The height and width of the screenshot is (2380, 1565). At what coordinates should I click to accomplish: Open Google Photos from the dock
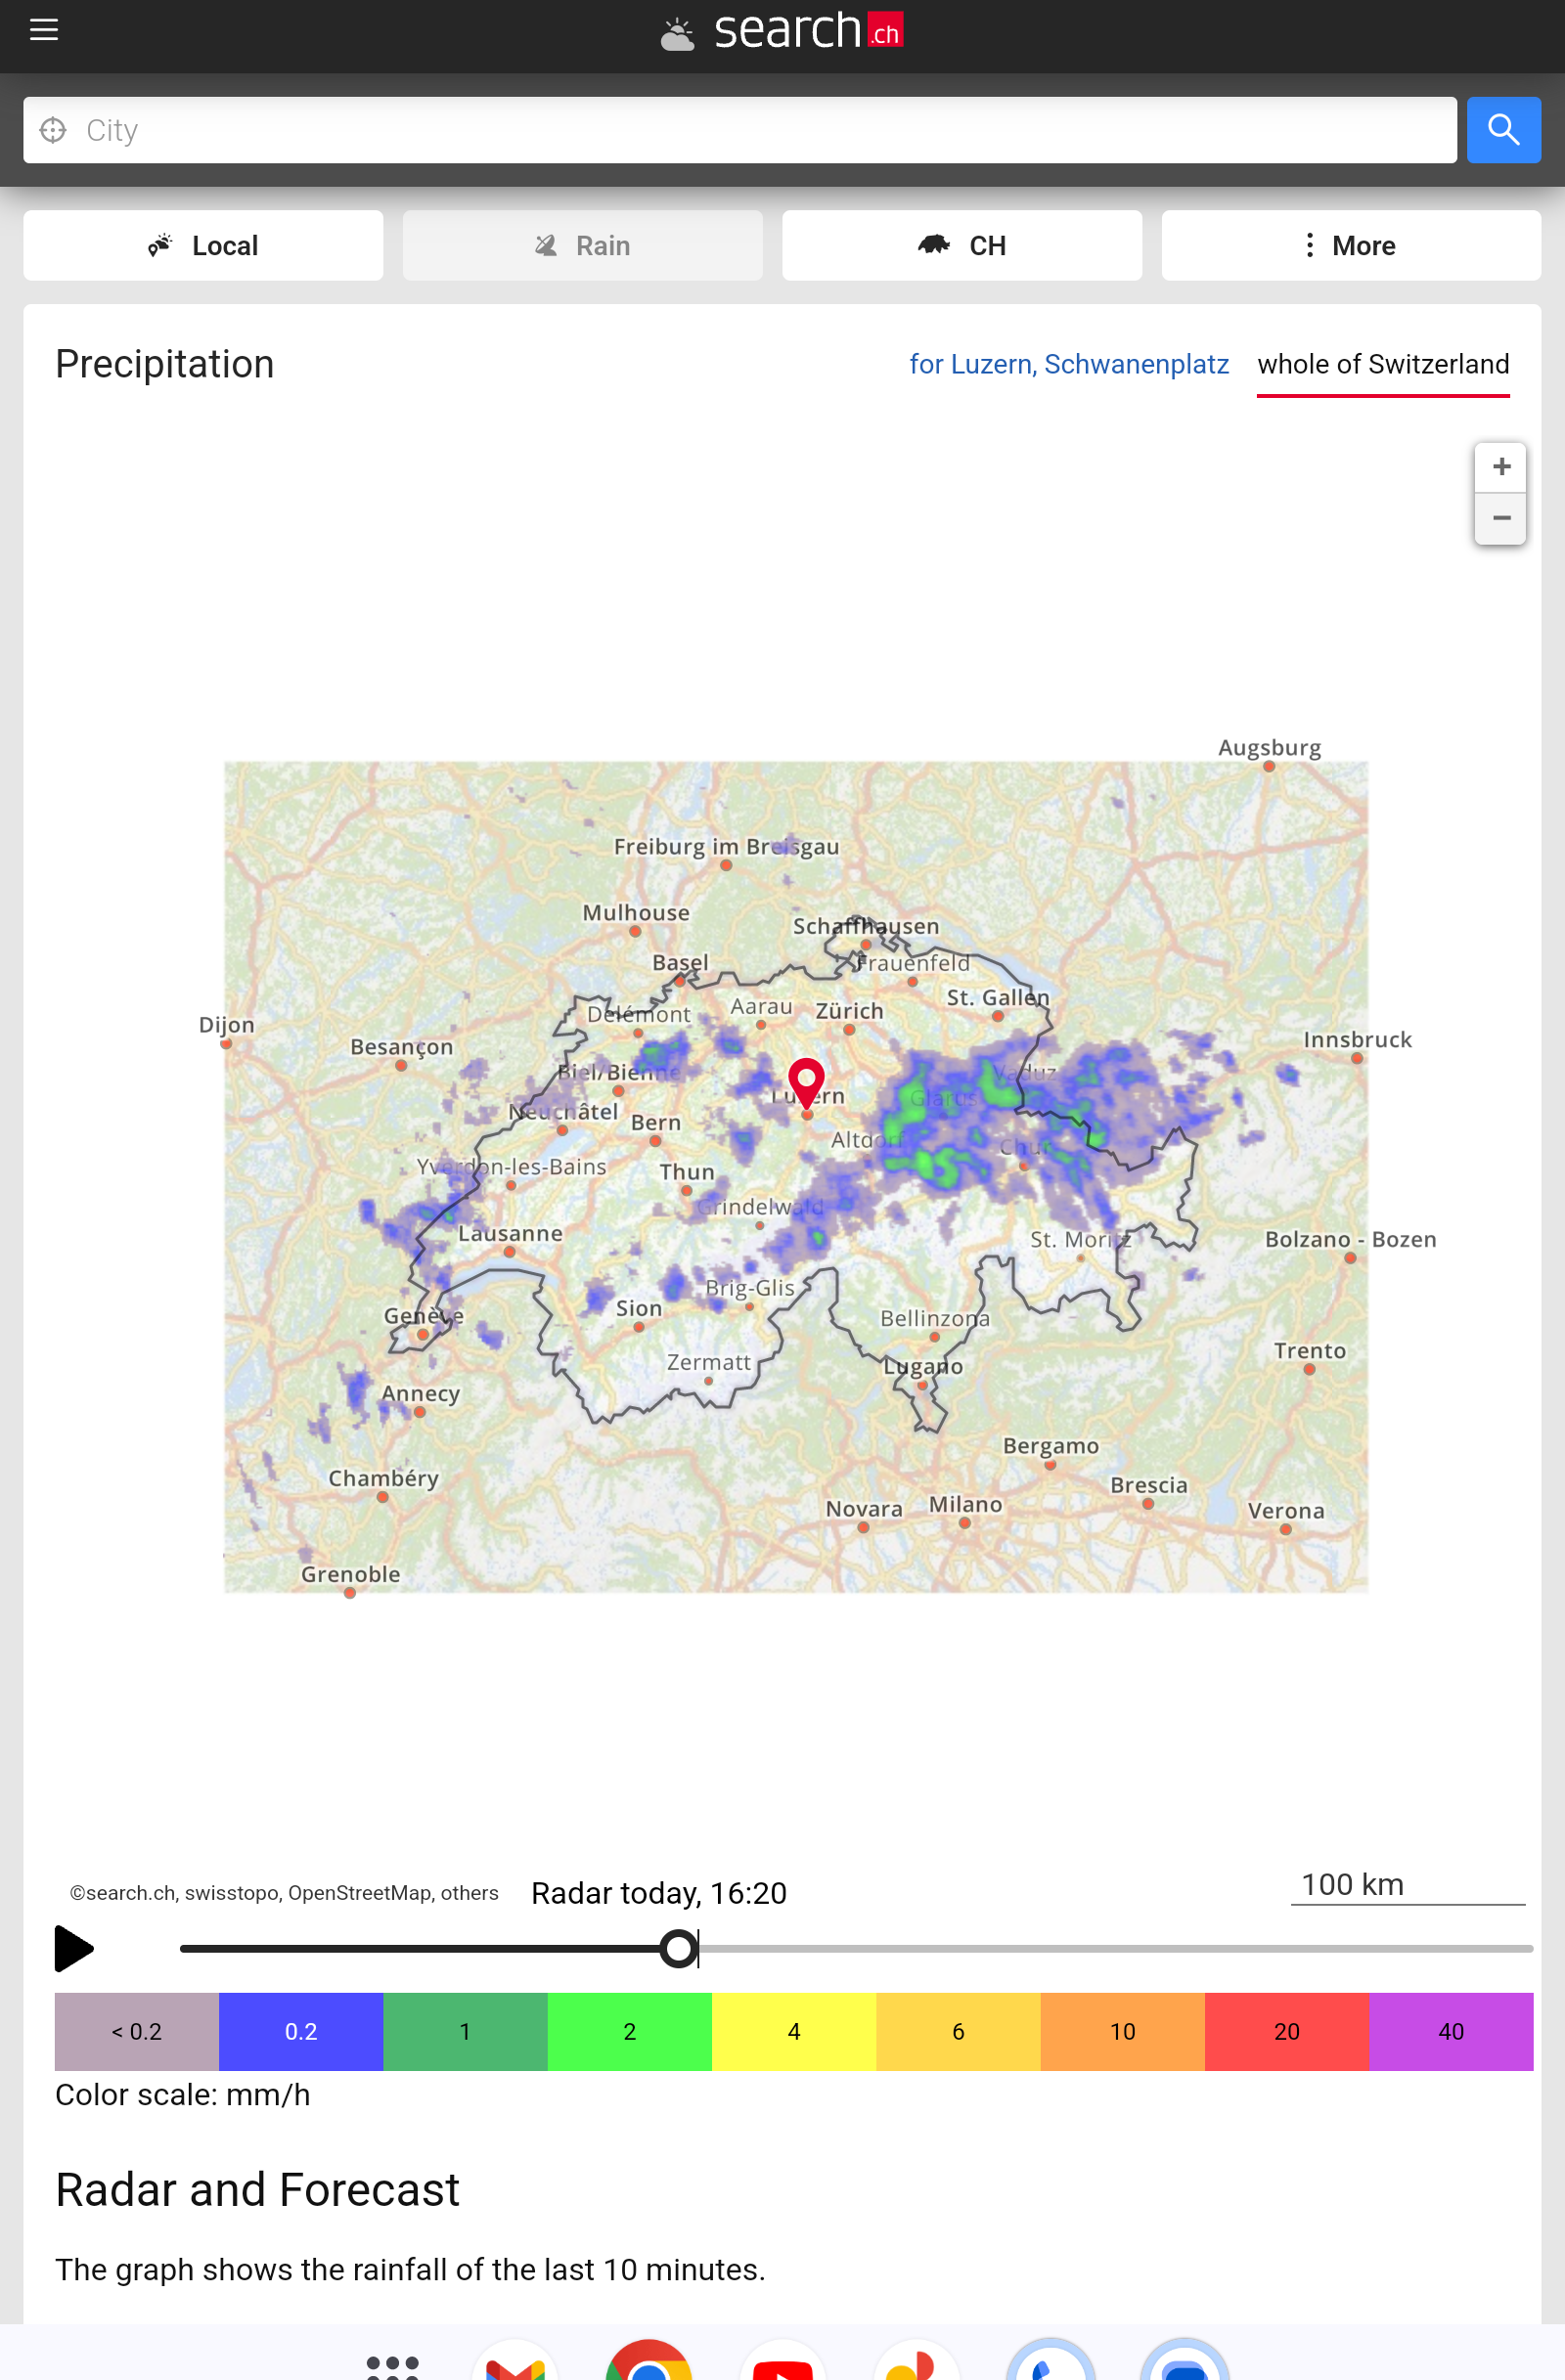point(916,2362)
